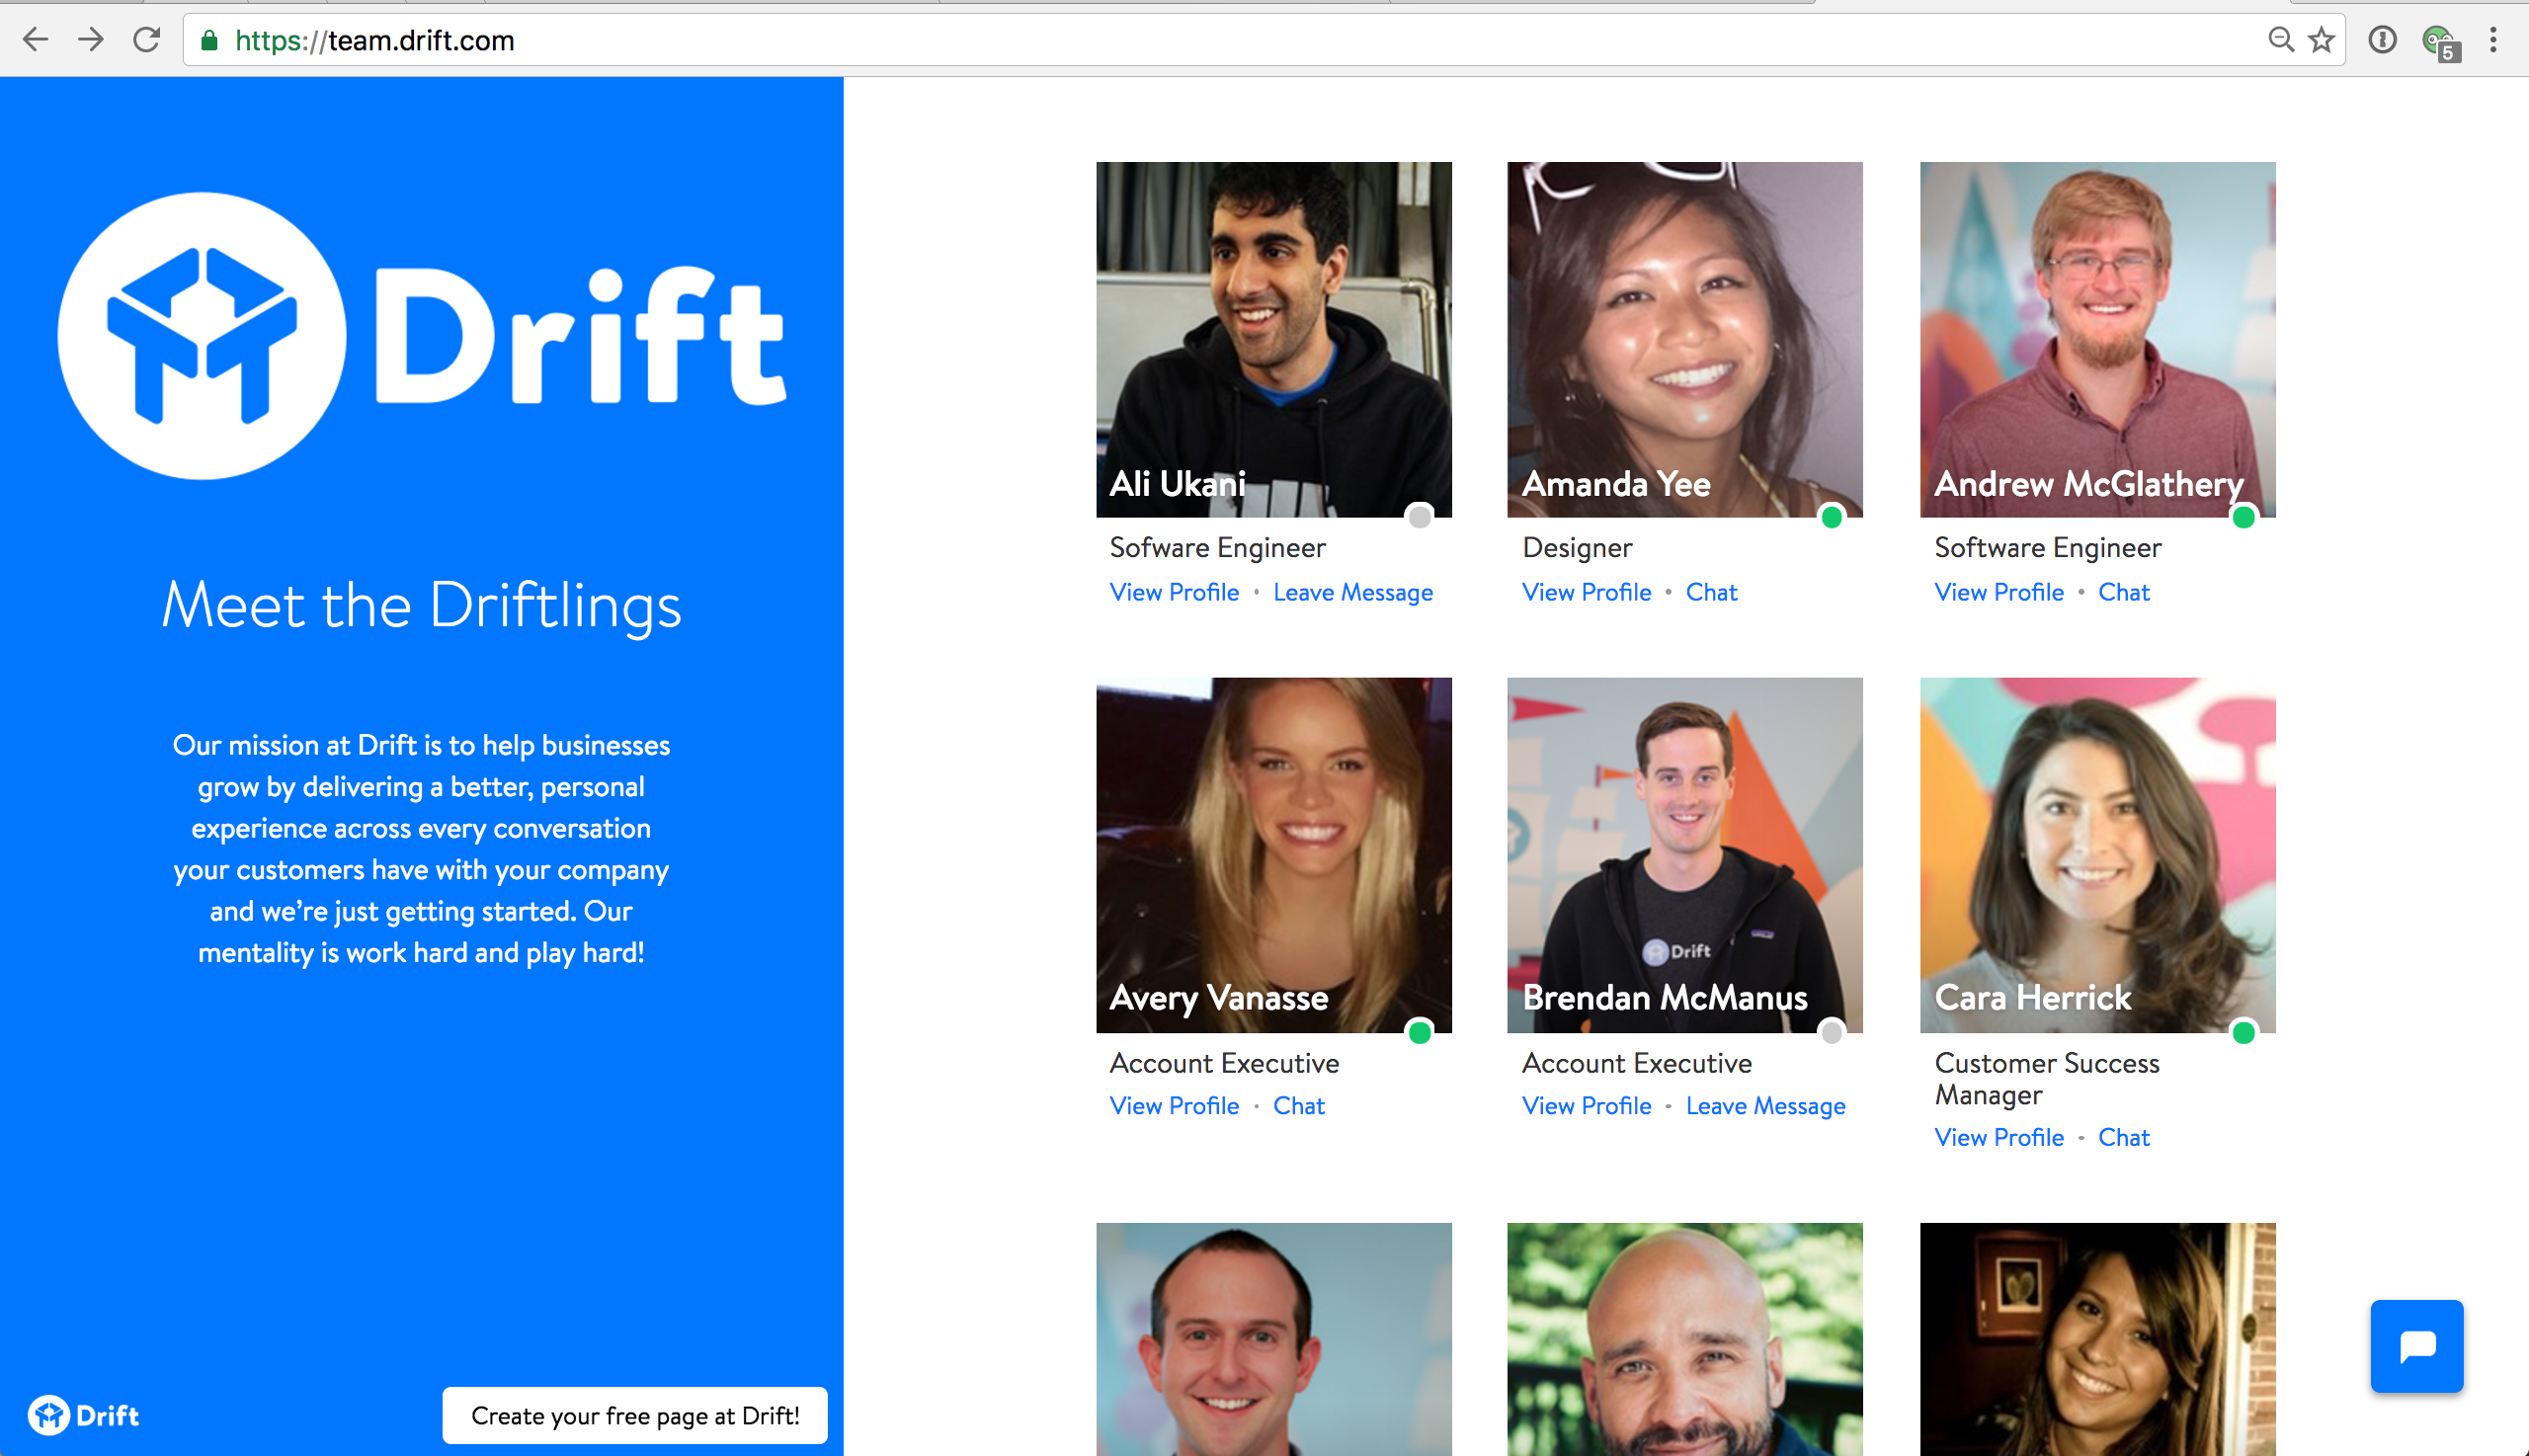Open the Chrome three-dot menu
Viewport: 2529px width, 1456px height.
pos(2493,40)
